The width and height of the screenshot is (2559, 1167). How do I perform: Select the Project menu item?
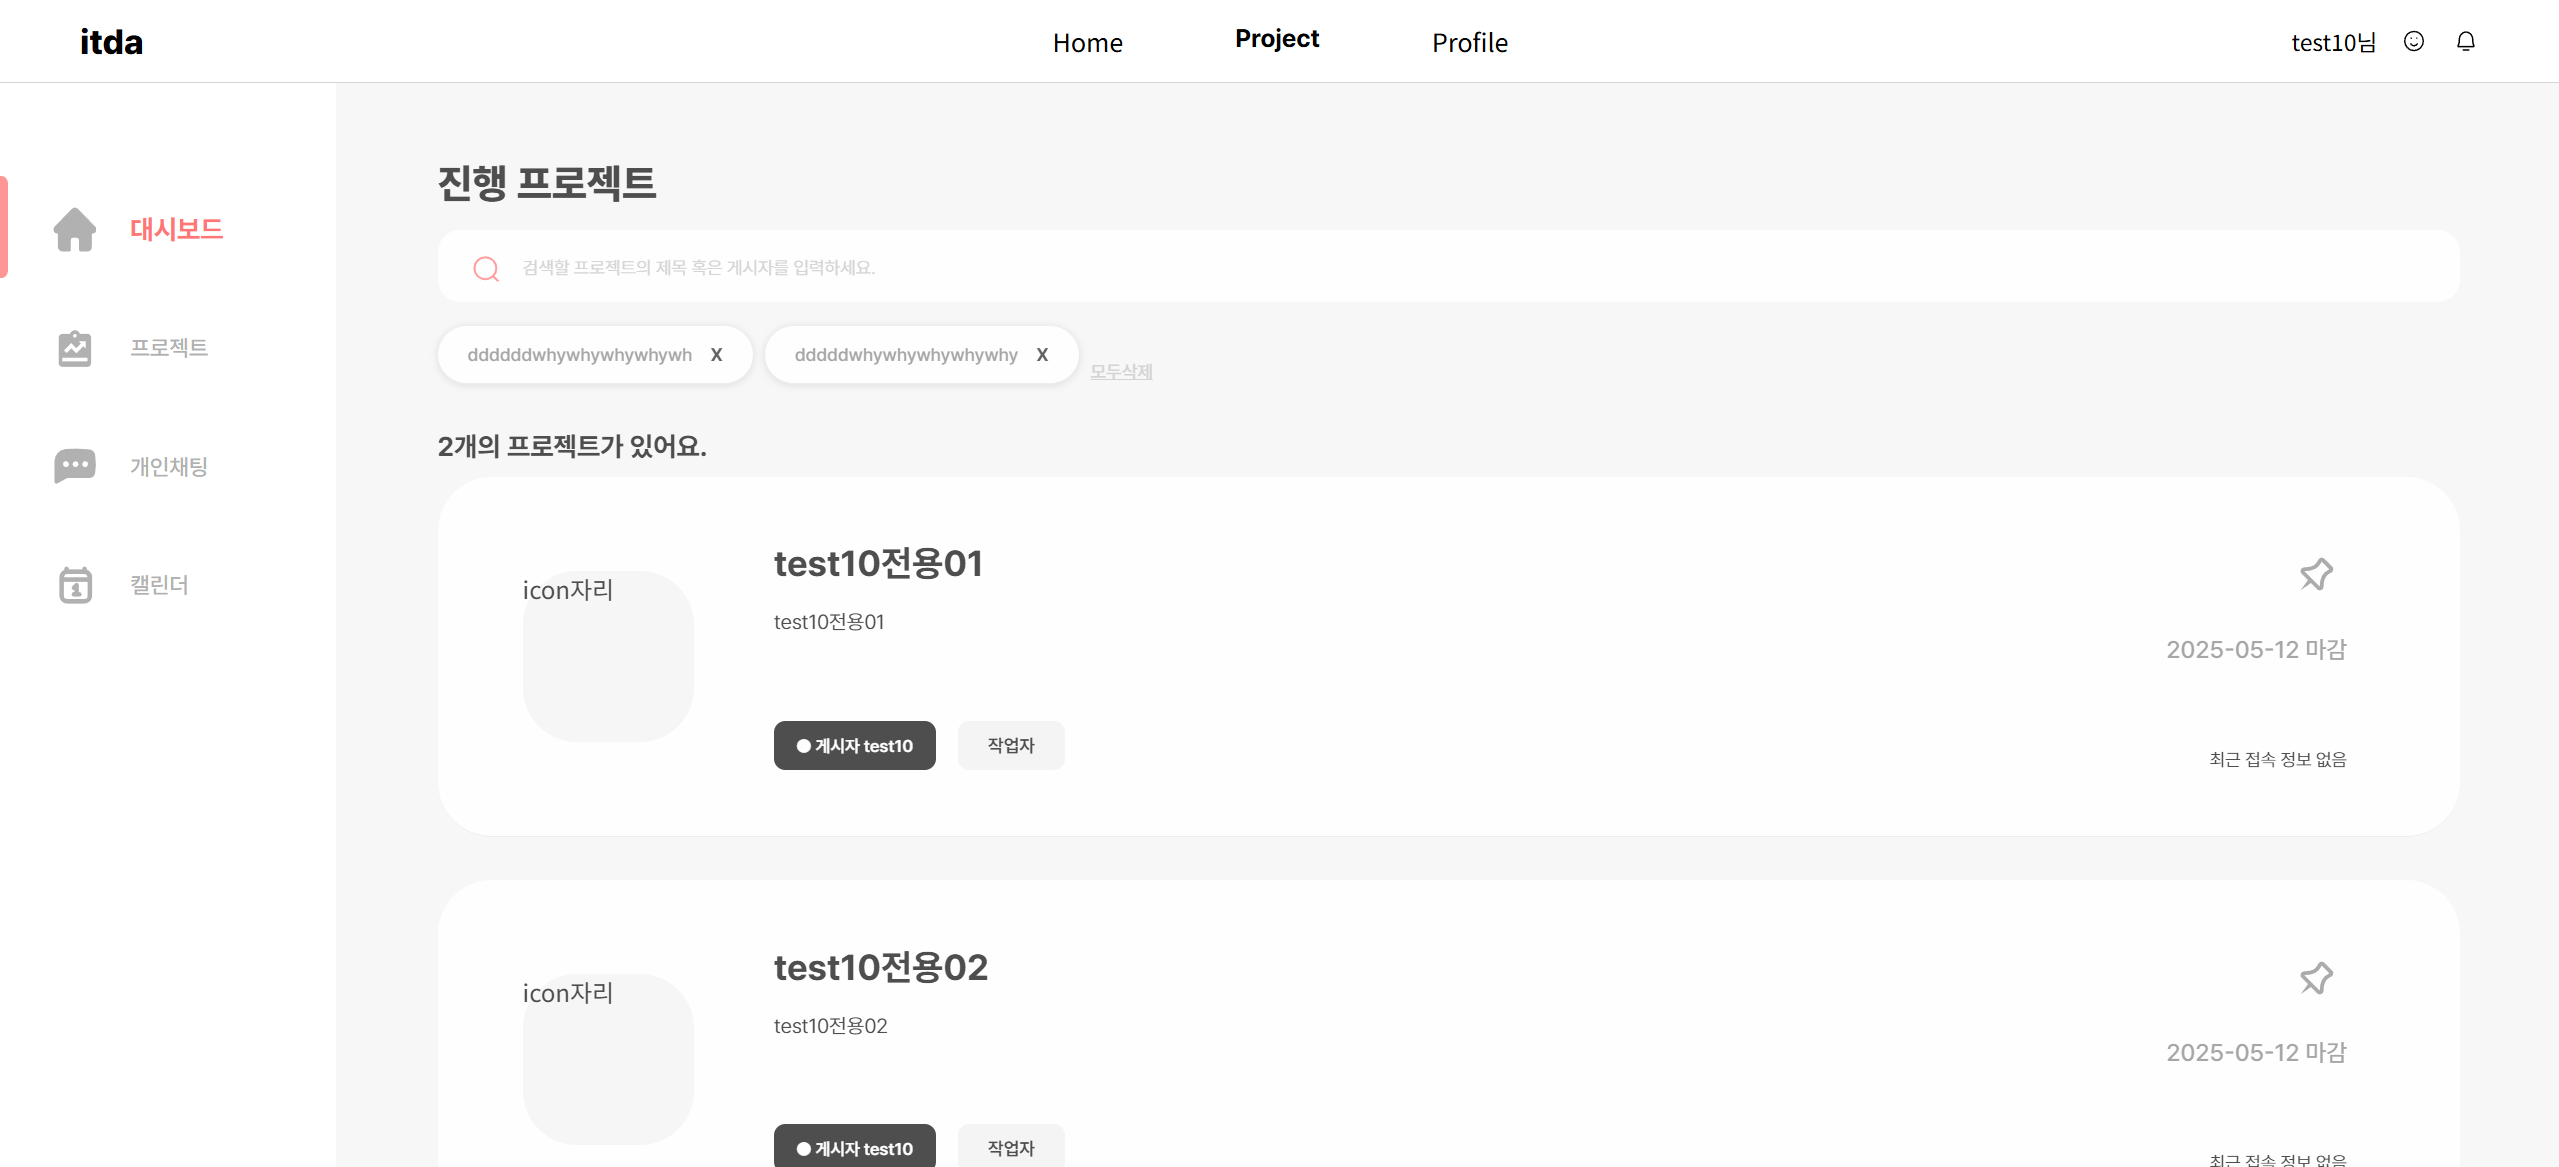[1276, 39]
